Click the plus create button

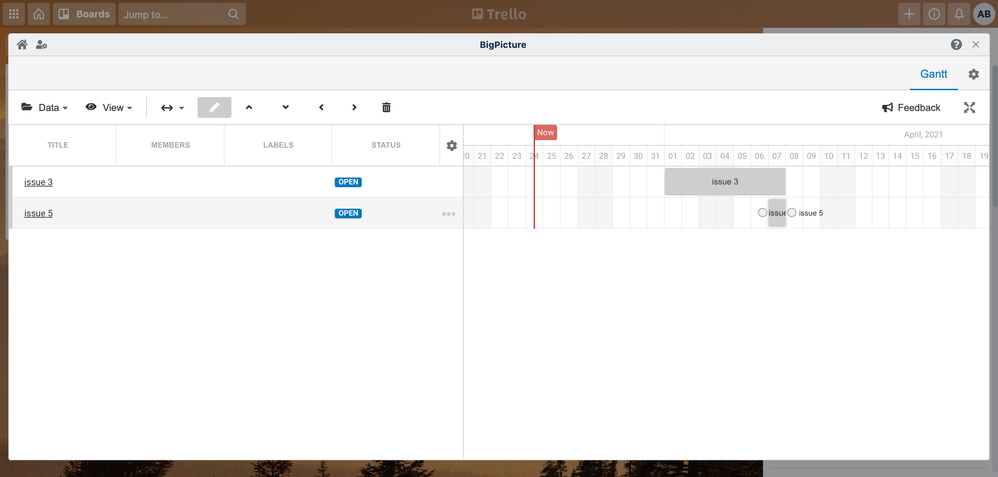[x=910, y=14]
